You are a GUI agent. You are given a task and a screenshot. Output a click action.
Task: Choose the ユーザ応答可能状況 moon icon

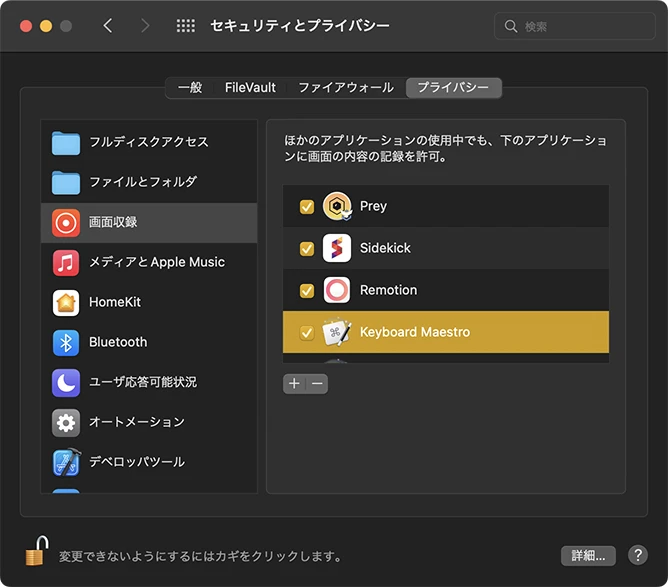[x=66, y=382]
